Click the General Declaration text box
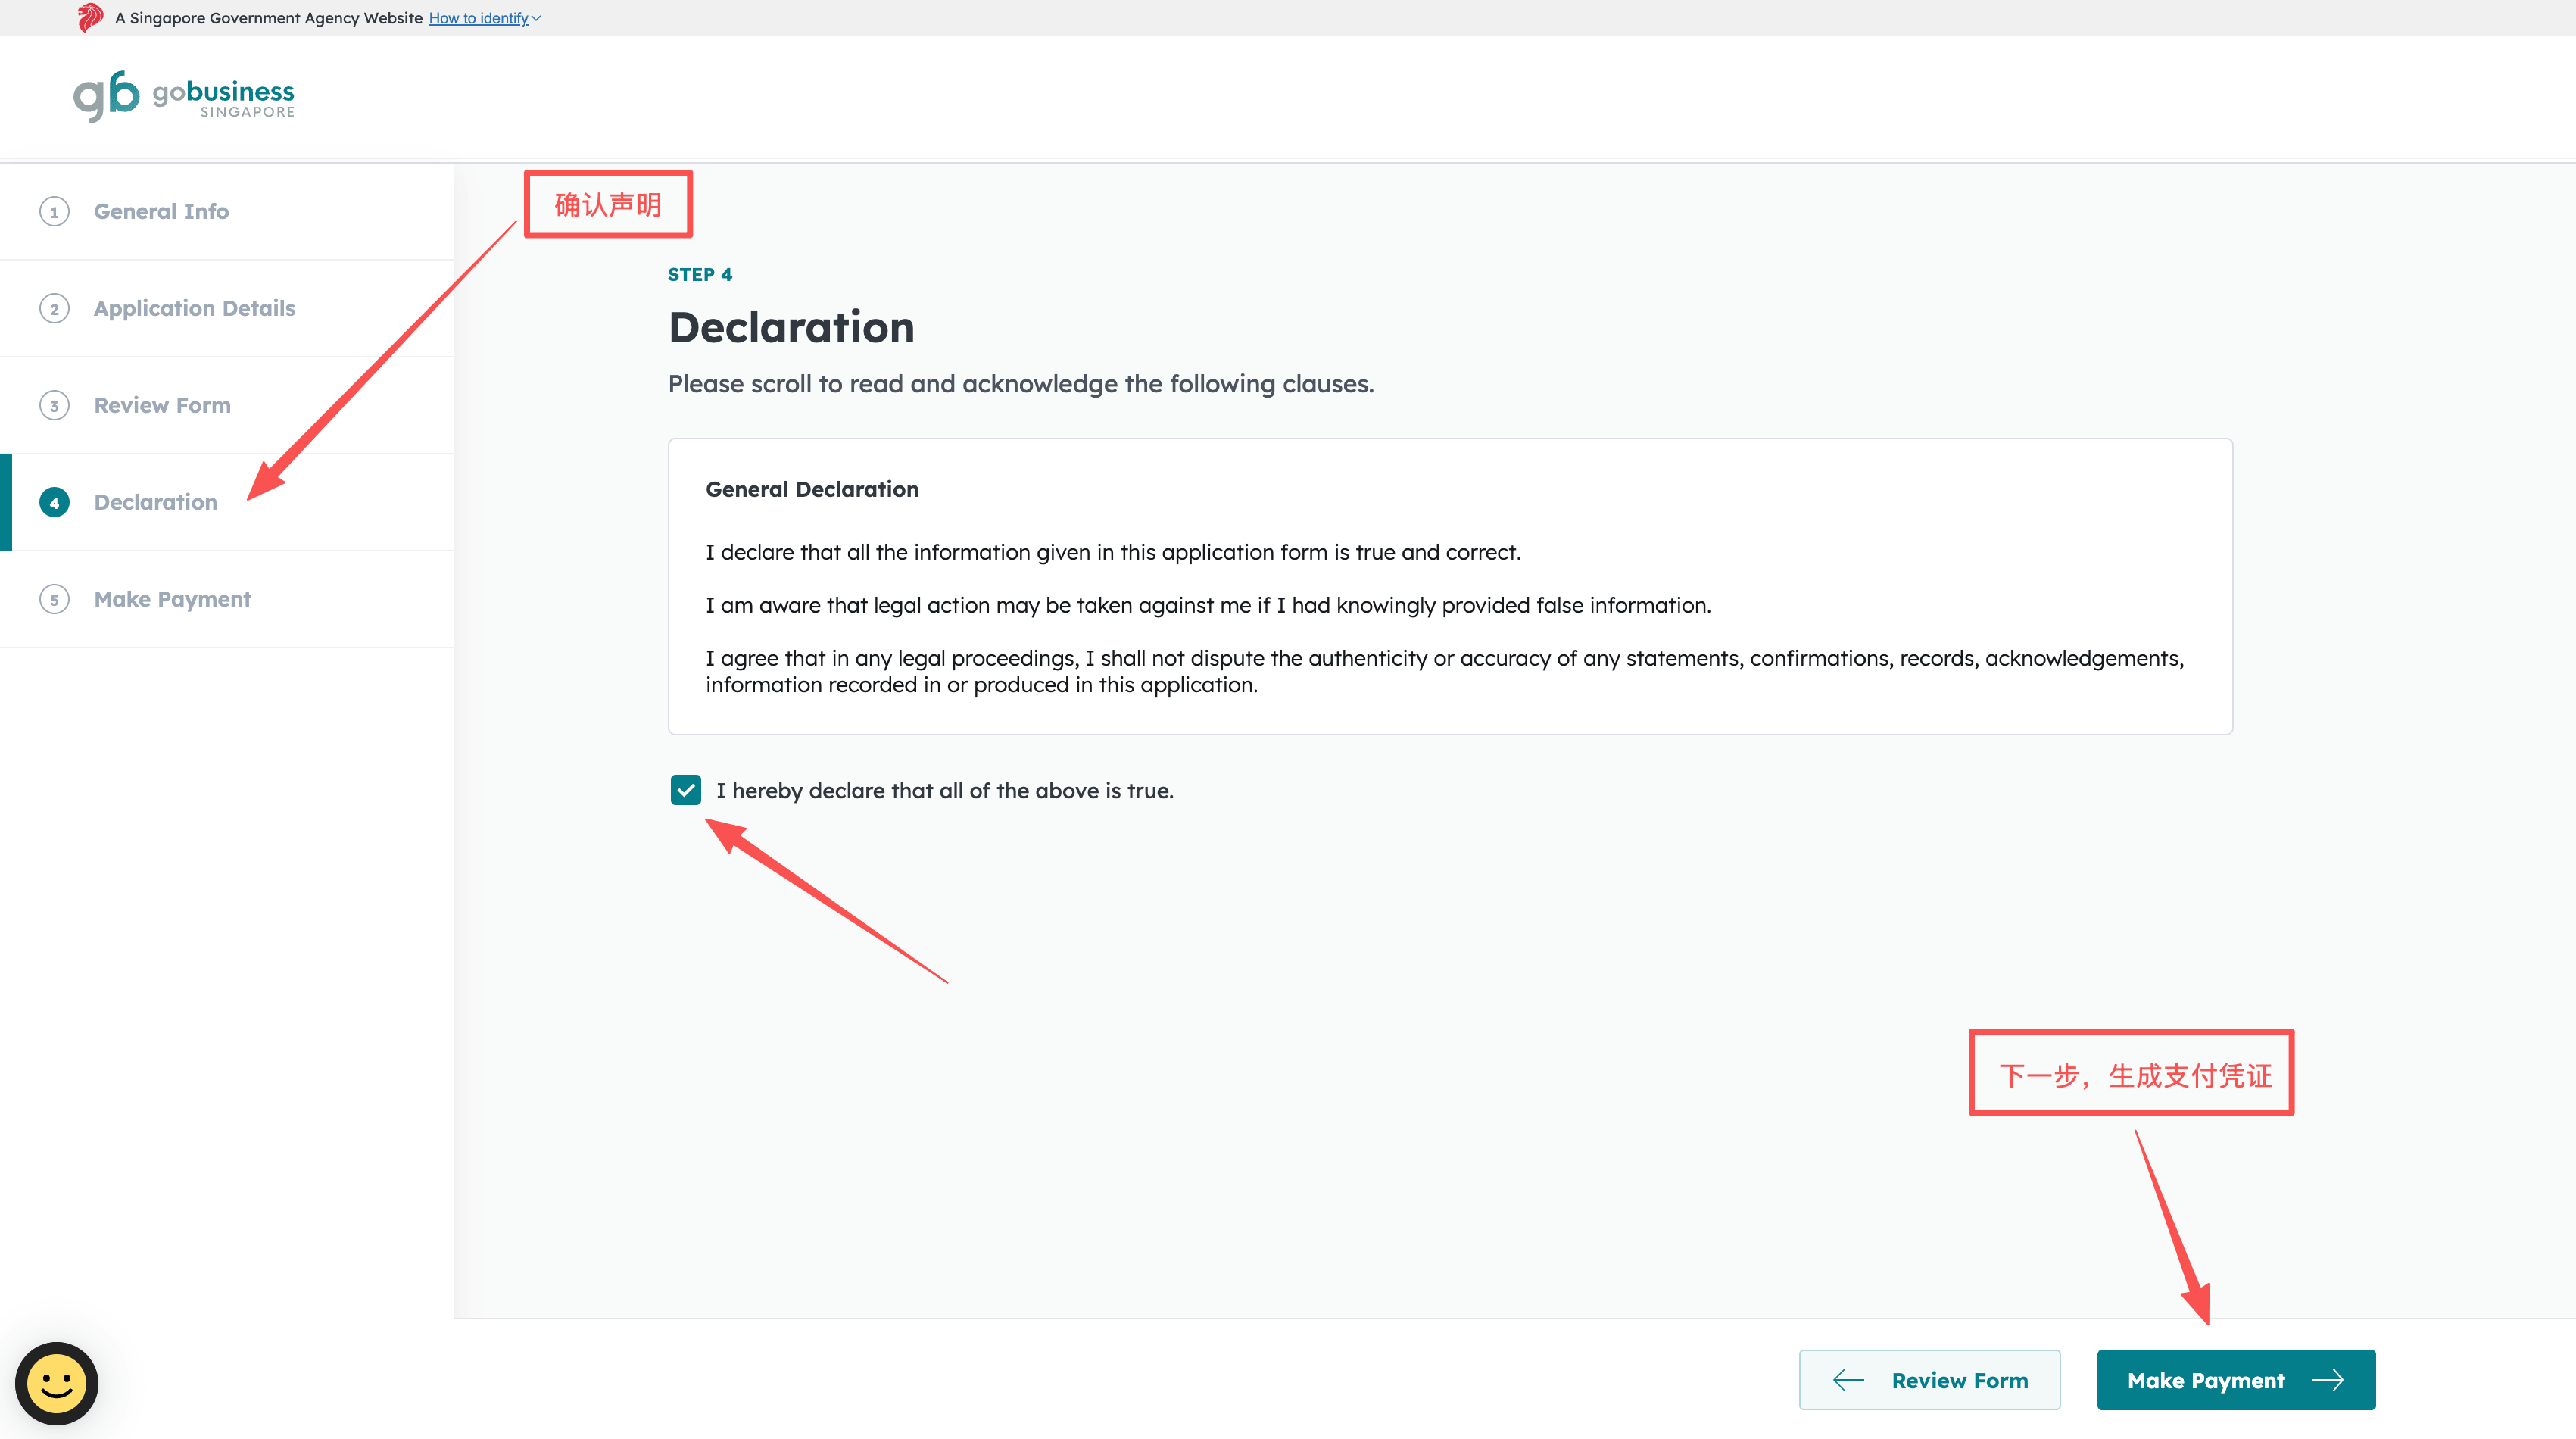 click(x=1449, y=587)
